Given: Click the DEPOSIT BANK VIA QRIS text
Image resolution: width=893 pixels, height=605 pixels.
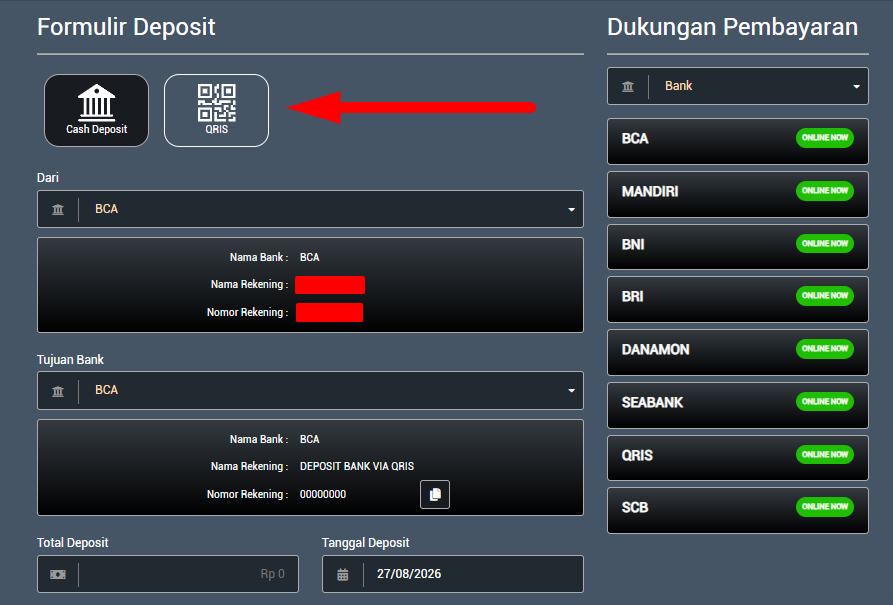Looking at the screenshot, I should (357, 467).
